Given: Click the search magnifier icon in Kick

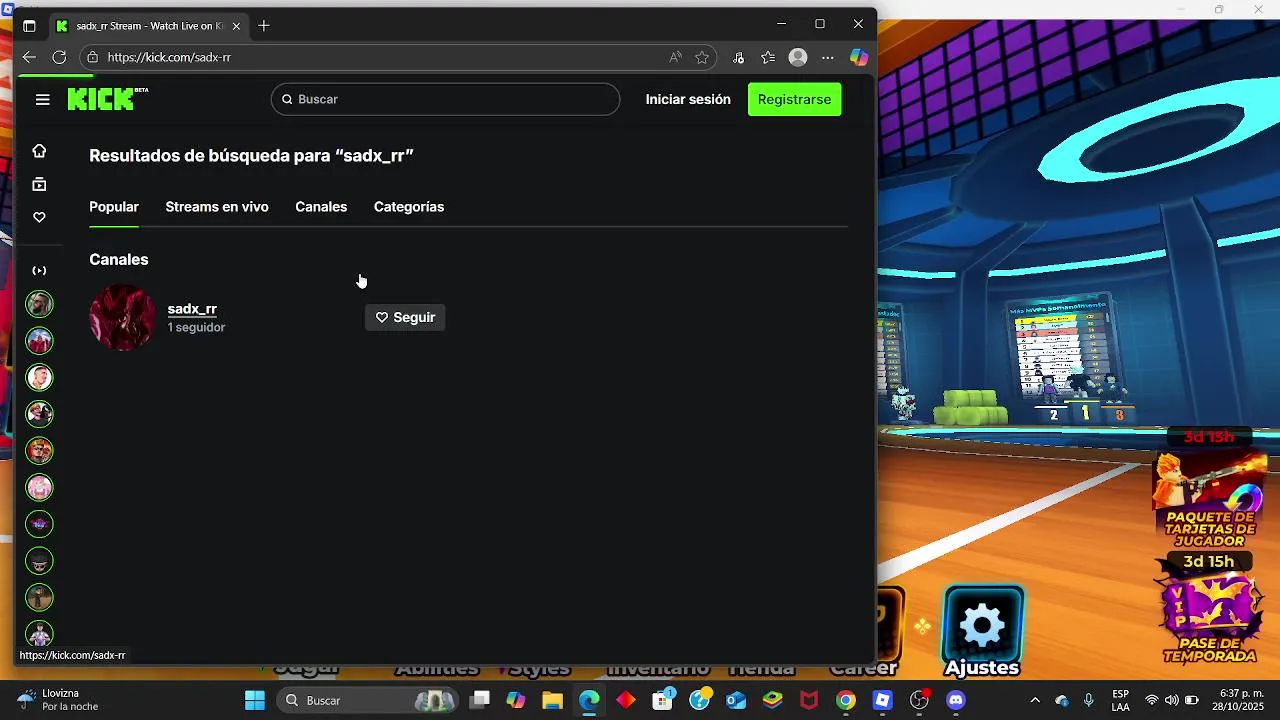Looking at the screenshot, I should pos(287,99).
